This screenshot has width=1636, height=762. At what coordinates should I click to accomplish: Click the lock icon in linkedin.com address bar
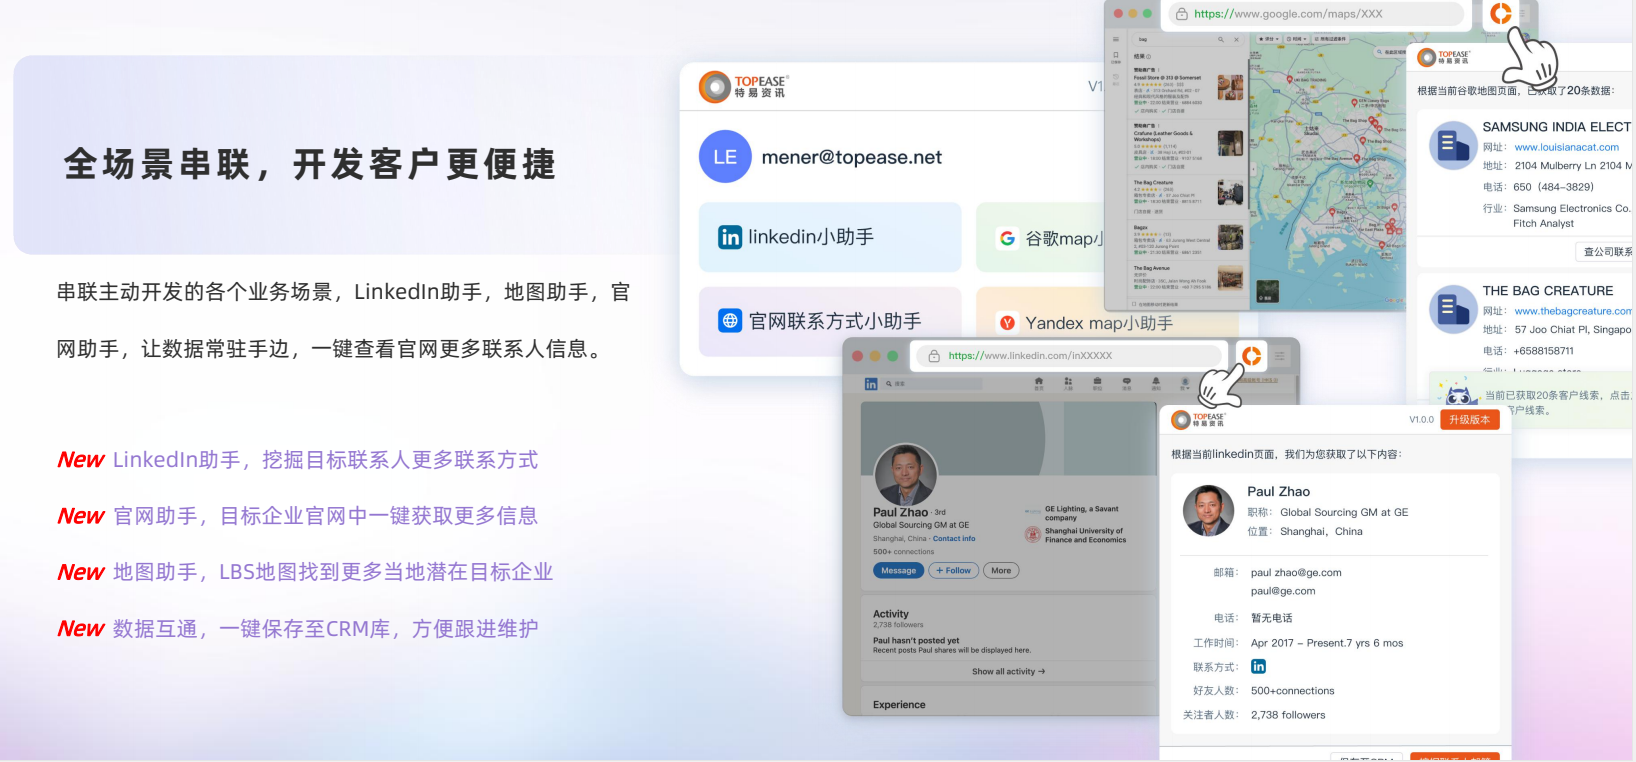pyautogui.click(x=934, y=356)
